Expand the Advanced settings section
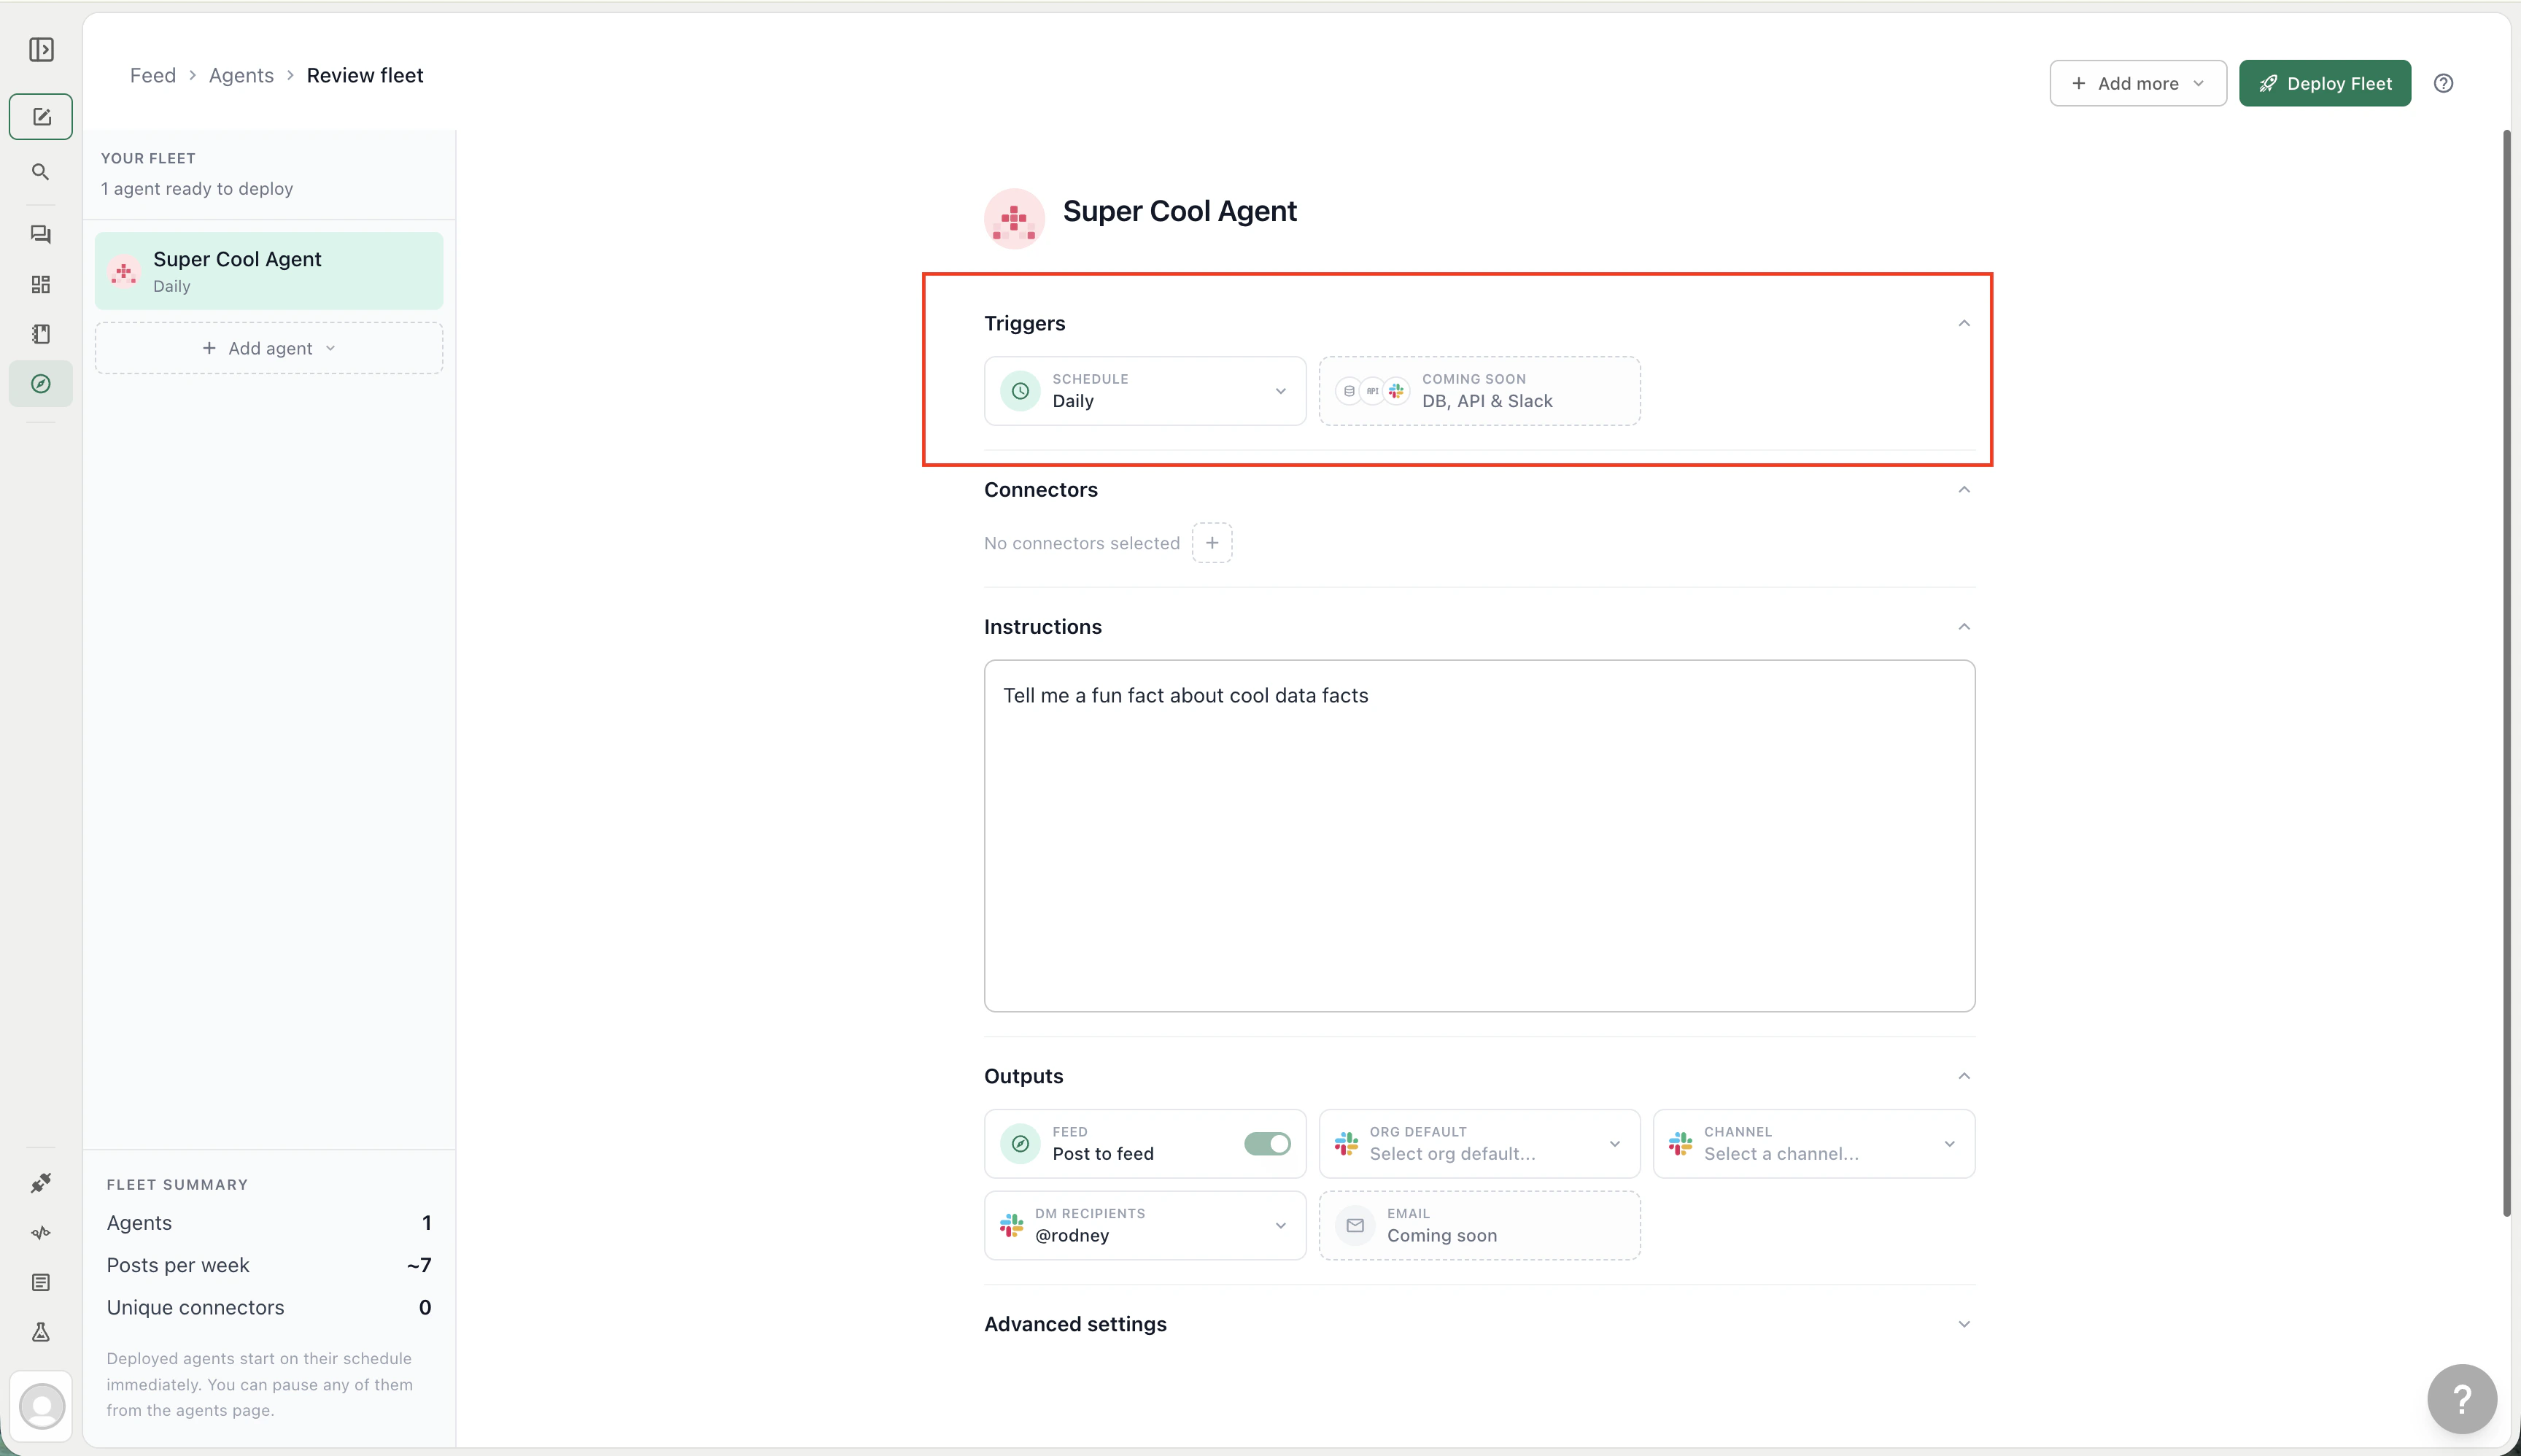The height and width of the screenshot is (1456, 2521). click(x=1478, y=1324)
